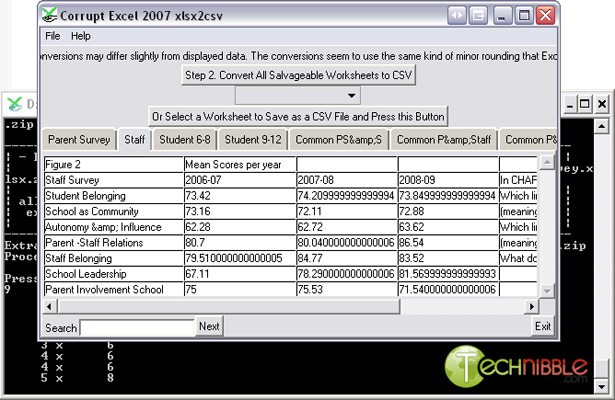The image size is (615, 400).
Task: Open the Student 6-8 tab
Action: [x=185, y=140]
